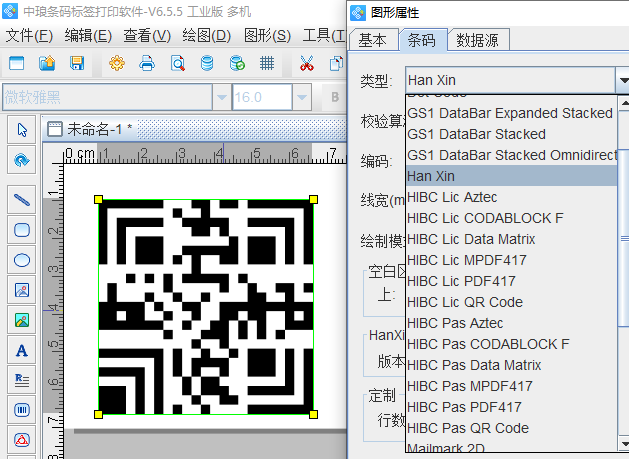Viewport: 629px width, 459px height.
Task: Open a file with the folder icon
Action: pyautogui.click(x=47, y=63)
